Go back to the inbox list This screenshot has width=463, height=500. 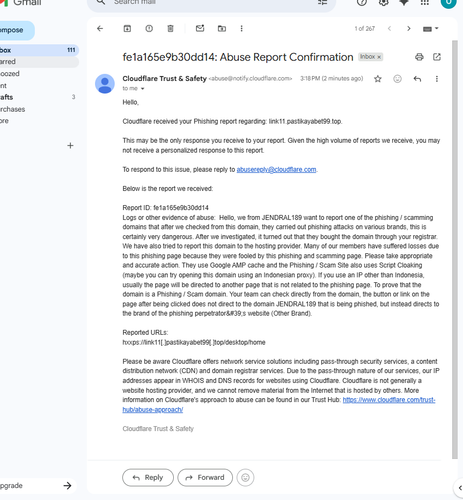point(100,29)
